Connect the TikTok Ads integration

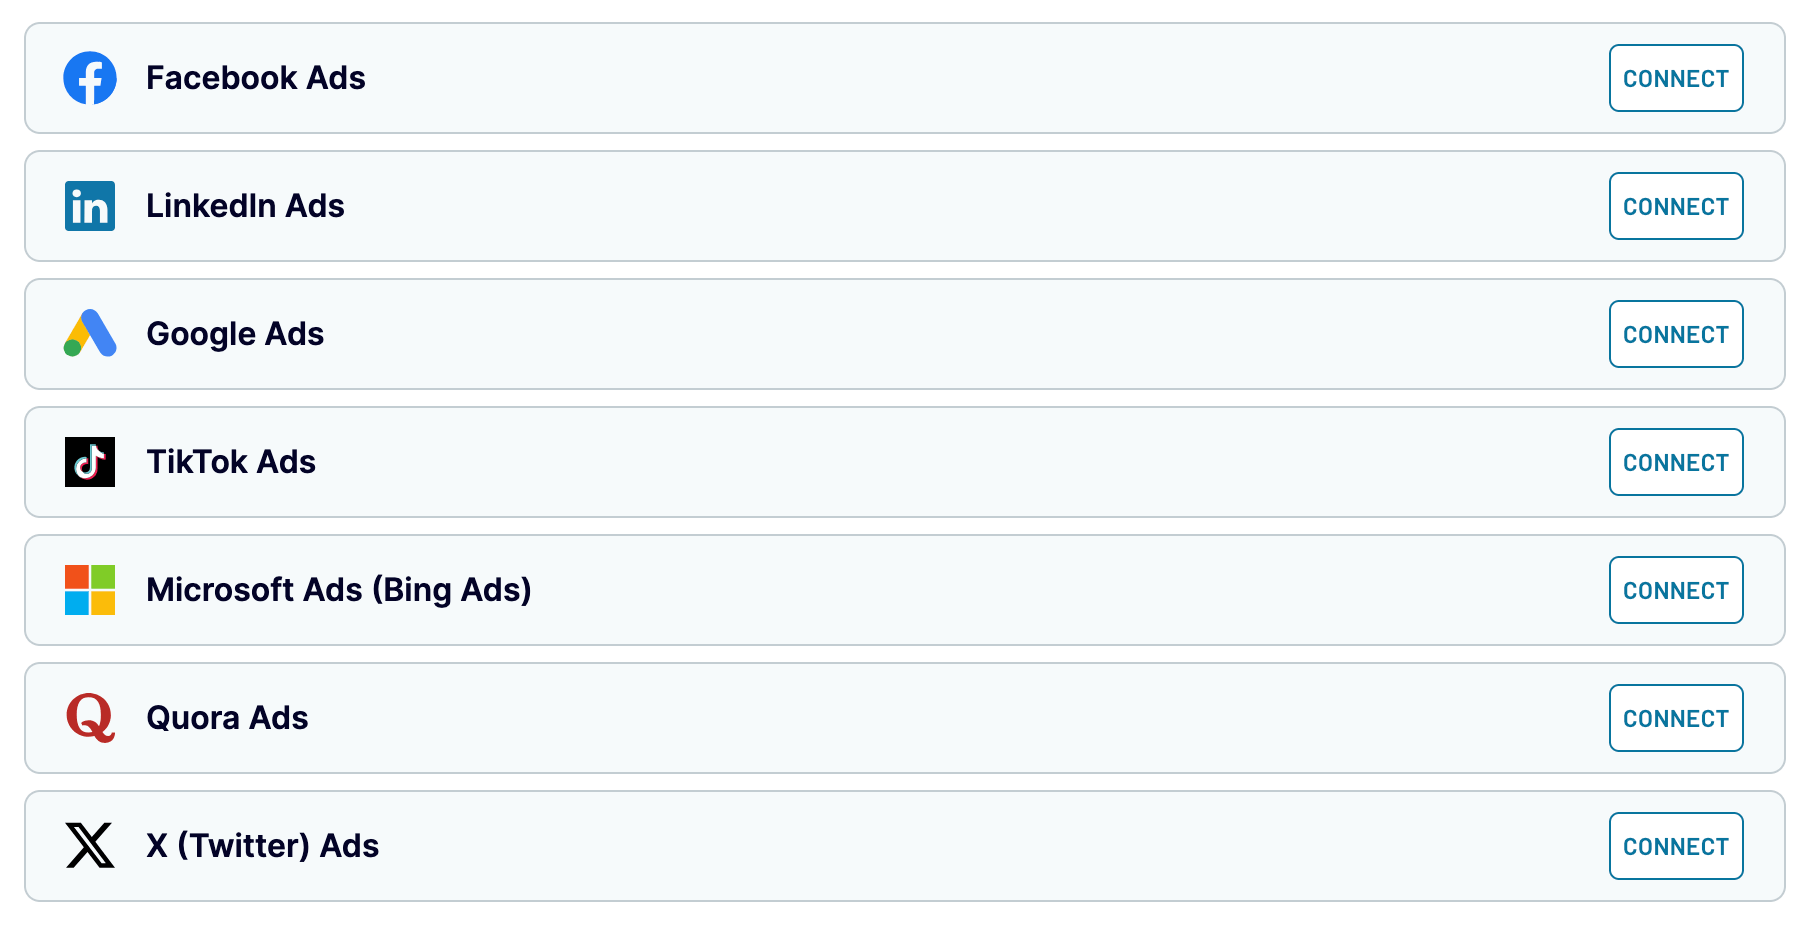(1676, 462)
